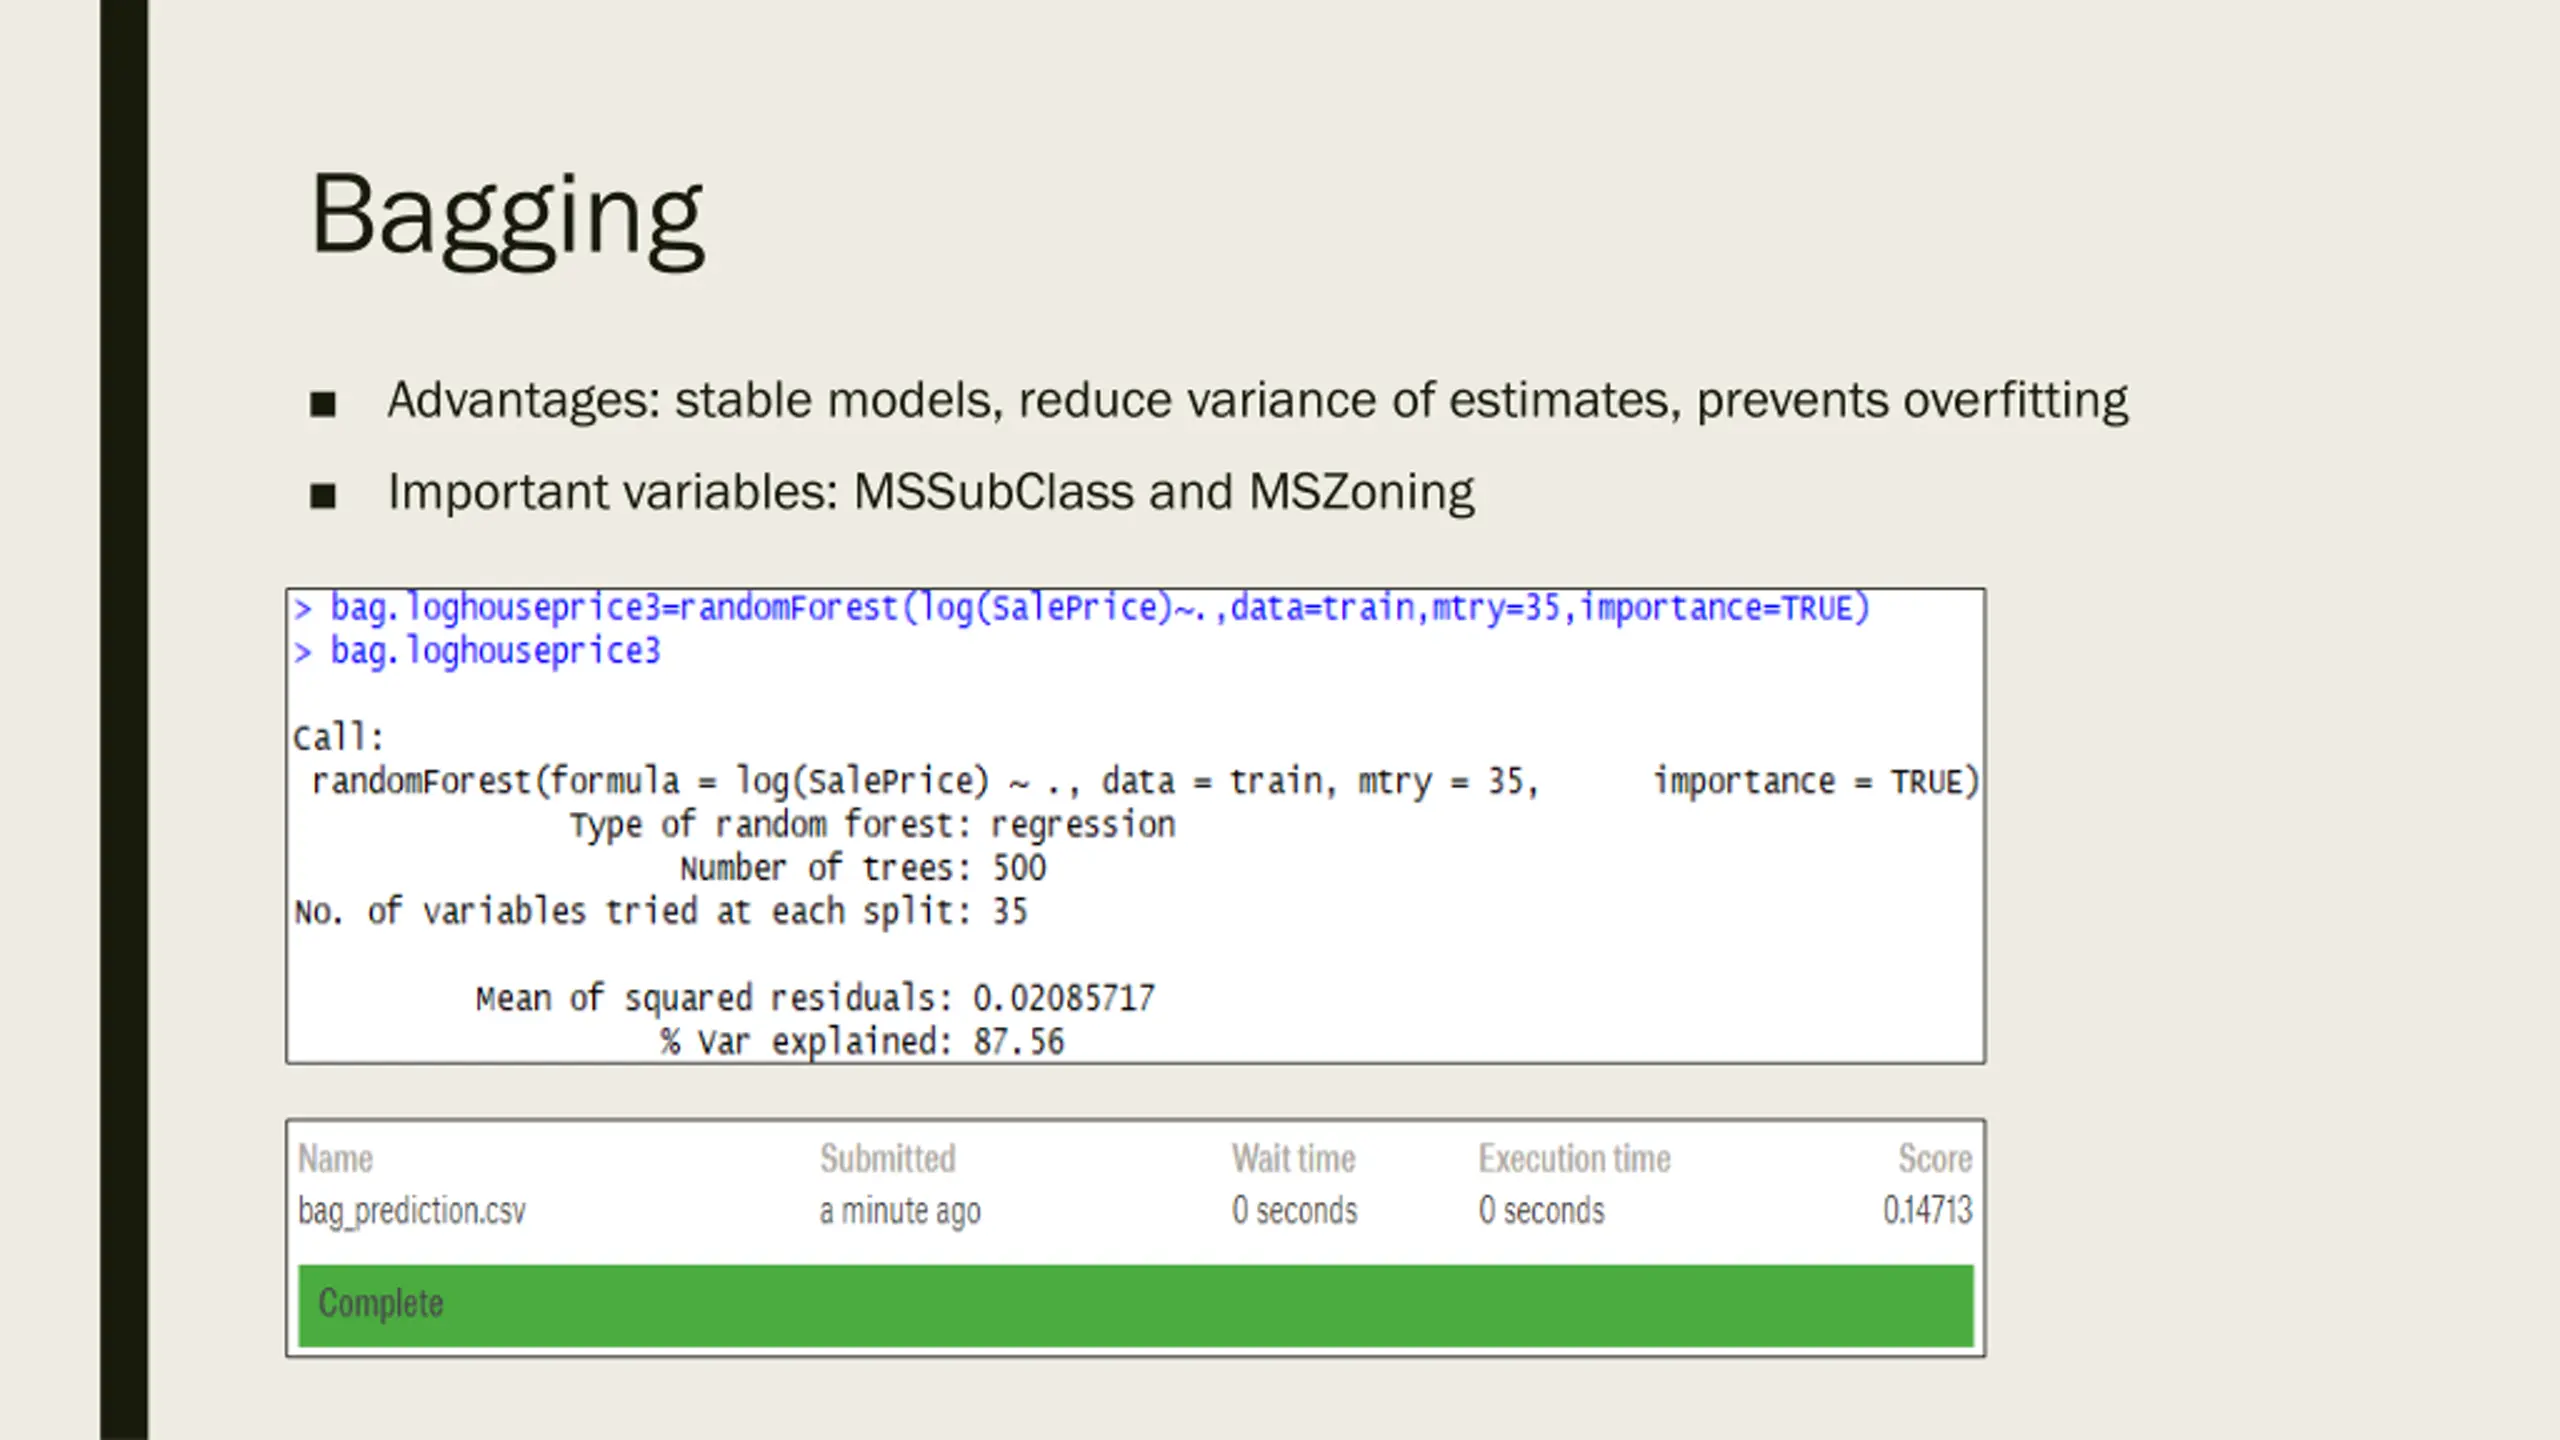2560x1440 pixels.
Task: Click 'Type of random forest: regression' line
Action: (x=873, y=825)
